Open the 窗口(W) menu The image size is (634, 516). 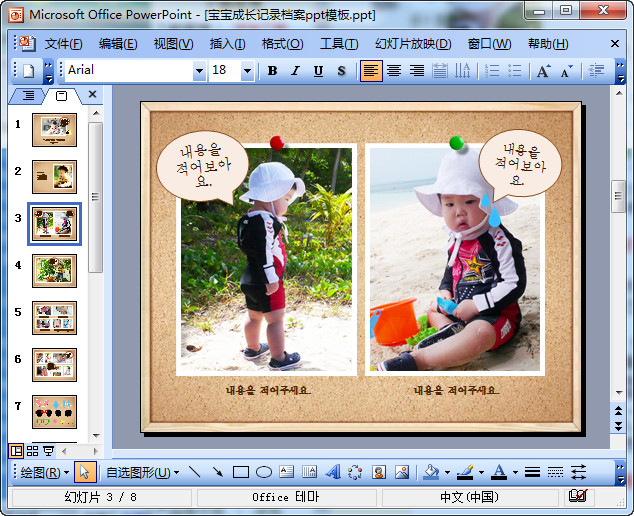(489, 44)
